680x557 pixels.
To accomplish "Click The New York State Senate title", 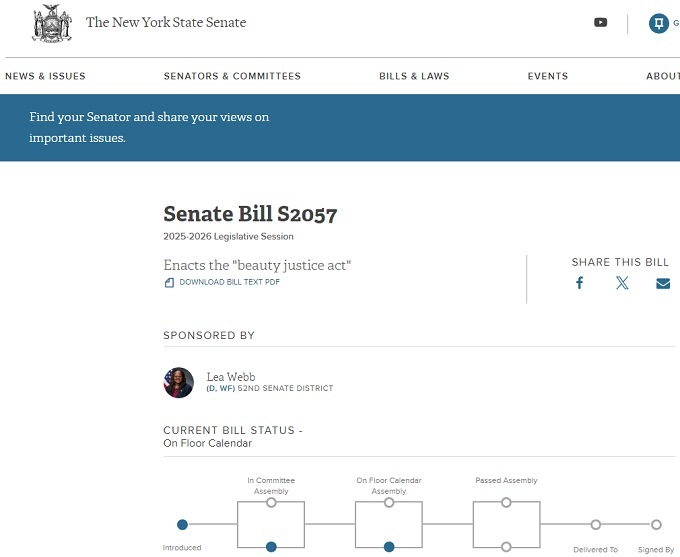I will click(x=166, y=22).
